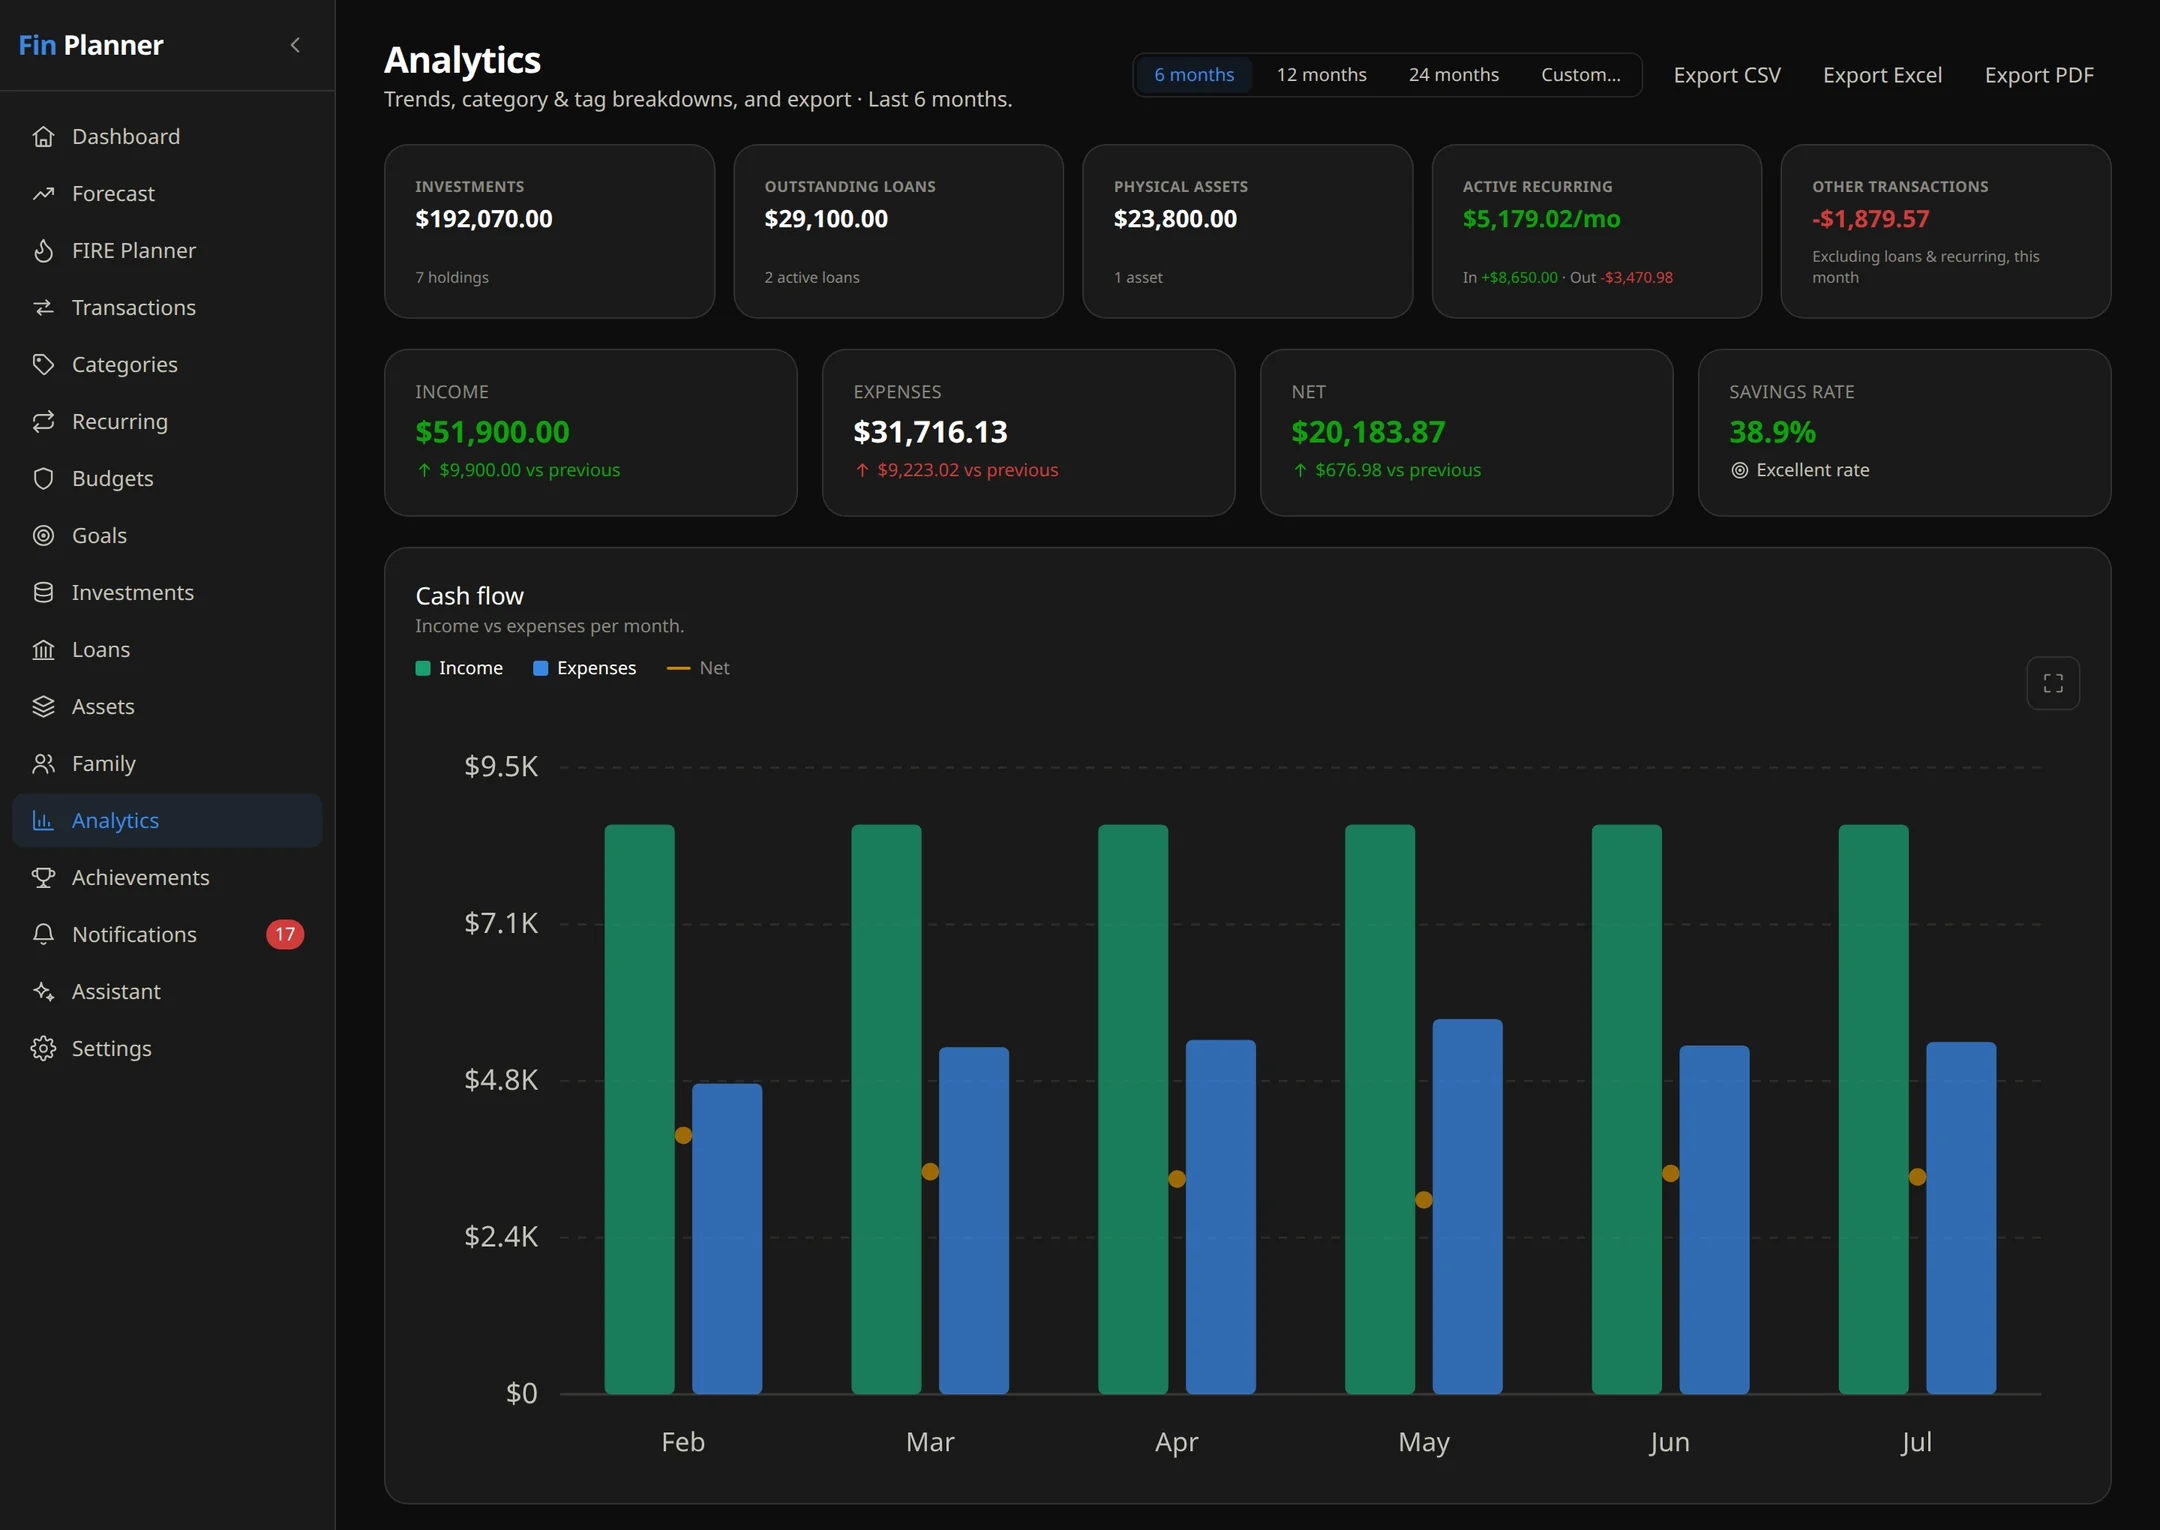Click the Assets layers icon
2160x1530 pixels.
[x=43, y=706]
